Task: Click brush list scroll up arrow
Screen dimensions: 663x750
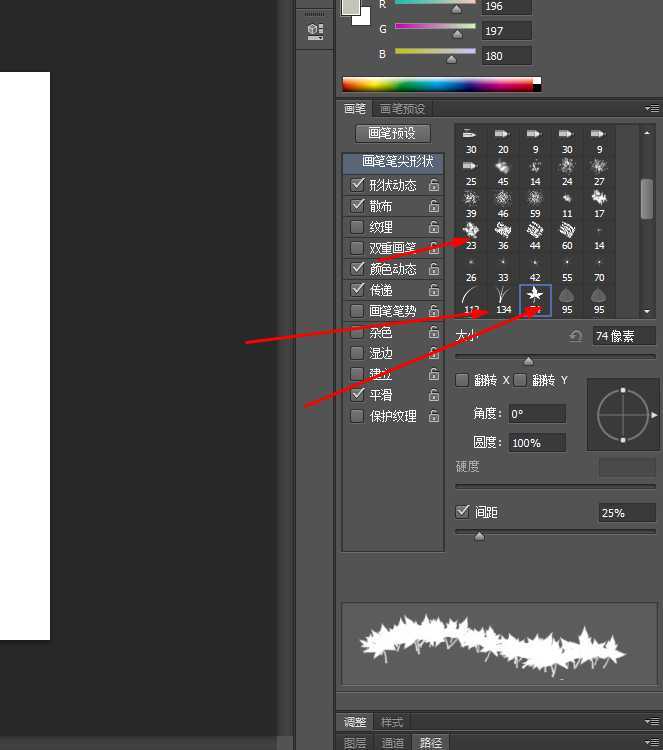Action: (647, 133)
